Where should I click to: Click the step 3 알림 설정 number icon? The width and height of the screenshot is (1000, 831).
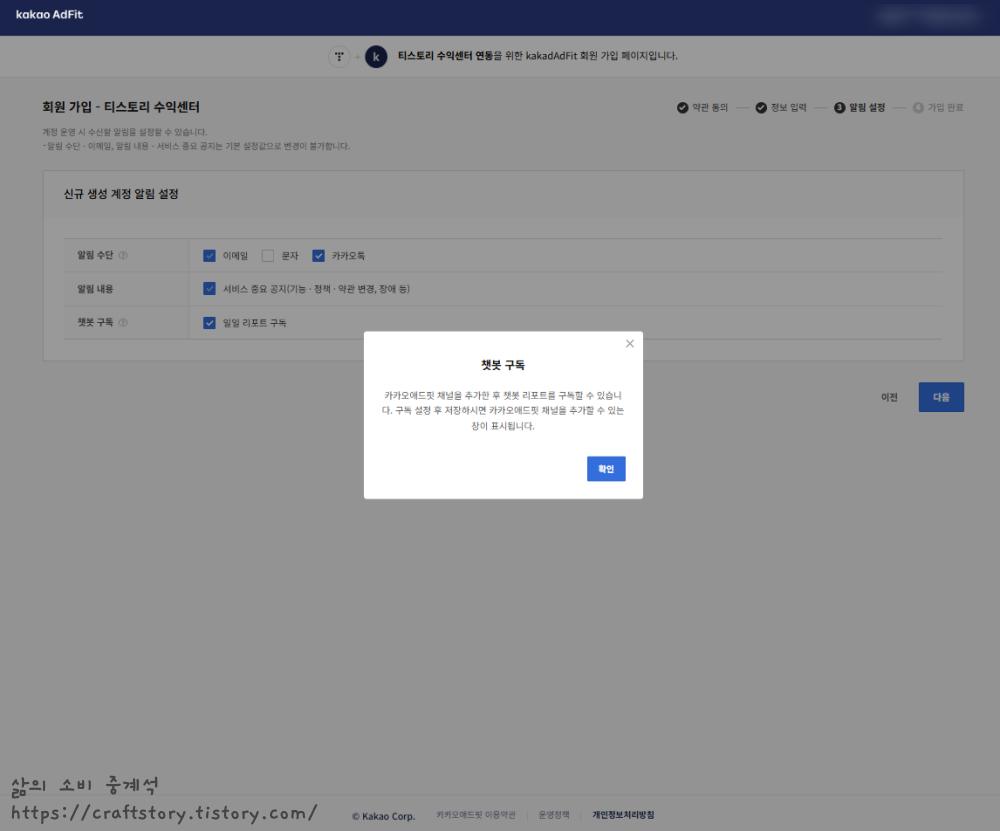coord(839,107)
